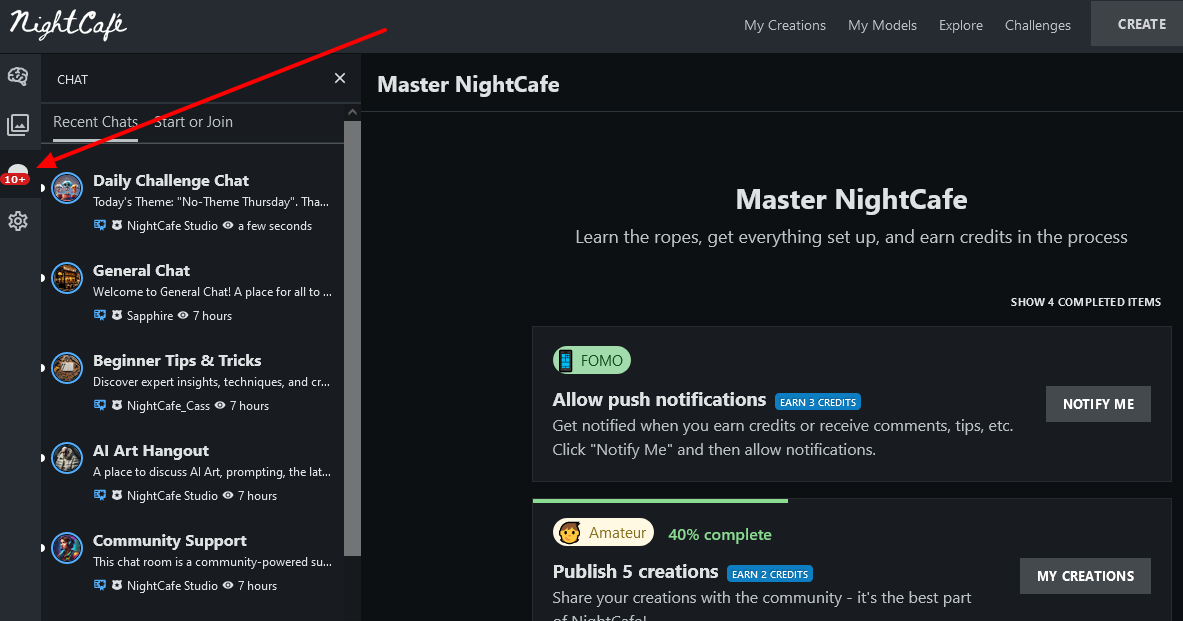Image resolution: width=1183 pixels, height=621 pixels.
Task: Open the Community Support chat
Action: coord(192,562)
